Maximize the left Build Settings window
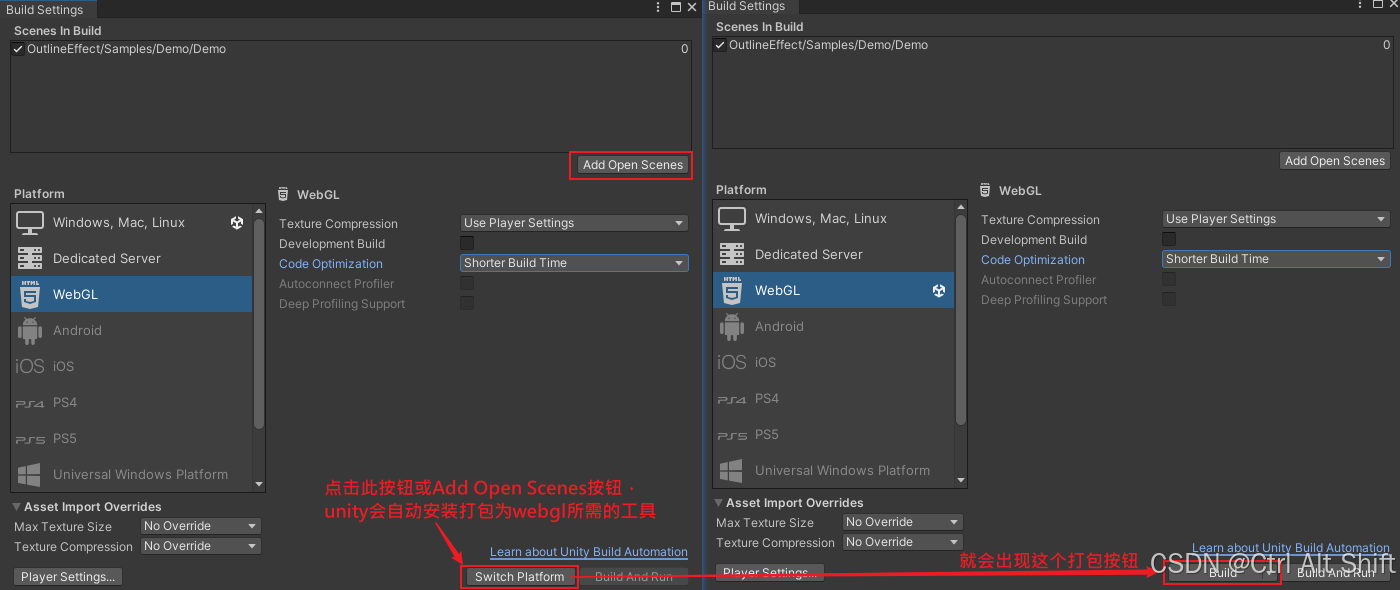The width and height of the screenshot is (1400, 590). pyautogui.click(x=676, y=7)
